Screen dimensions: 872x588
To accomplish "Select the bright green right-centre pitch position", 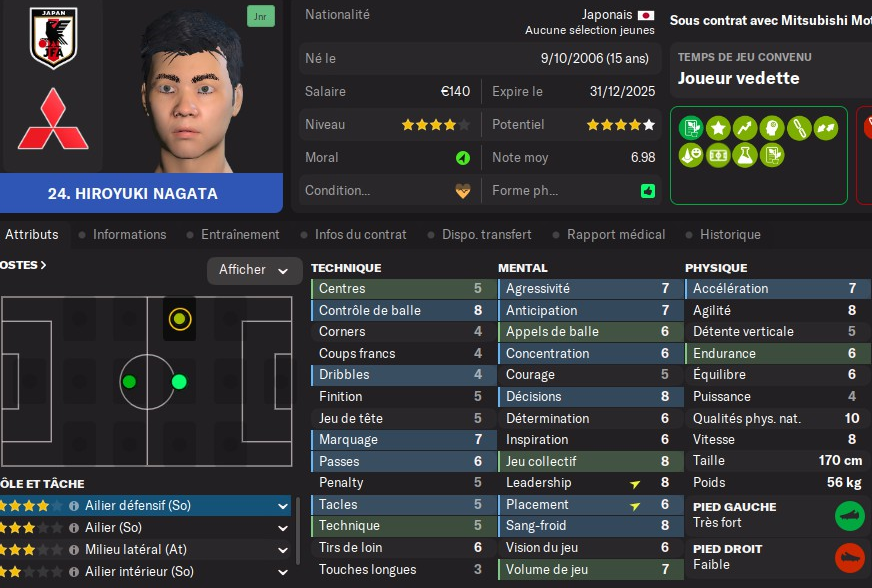I will click(x=179, y=381).
